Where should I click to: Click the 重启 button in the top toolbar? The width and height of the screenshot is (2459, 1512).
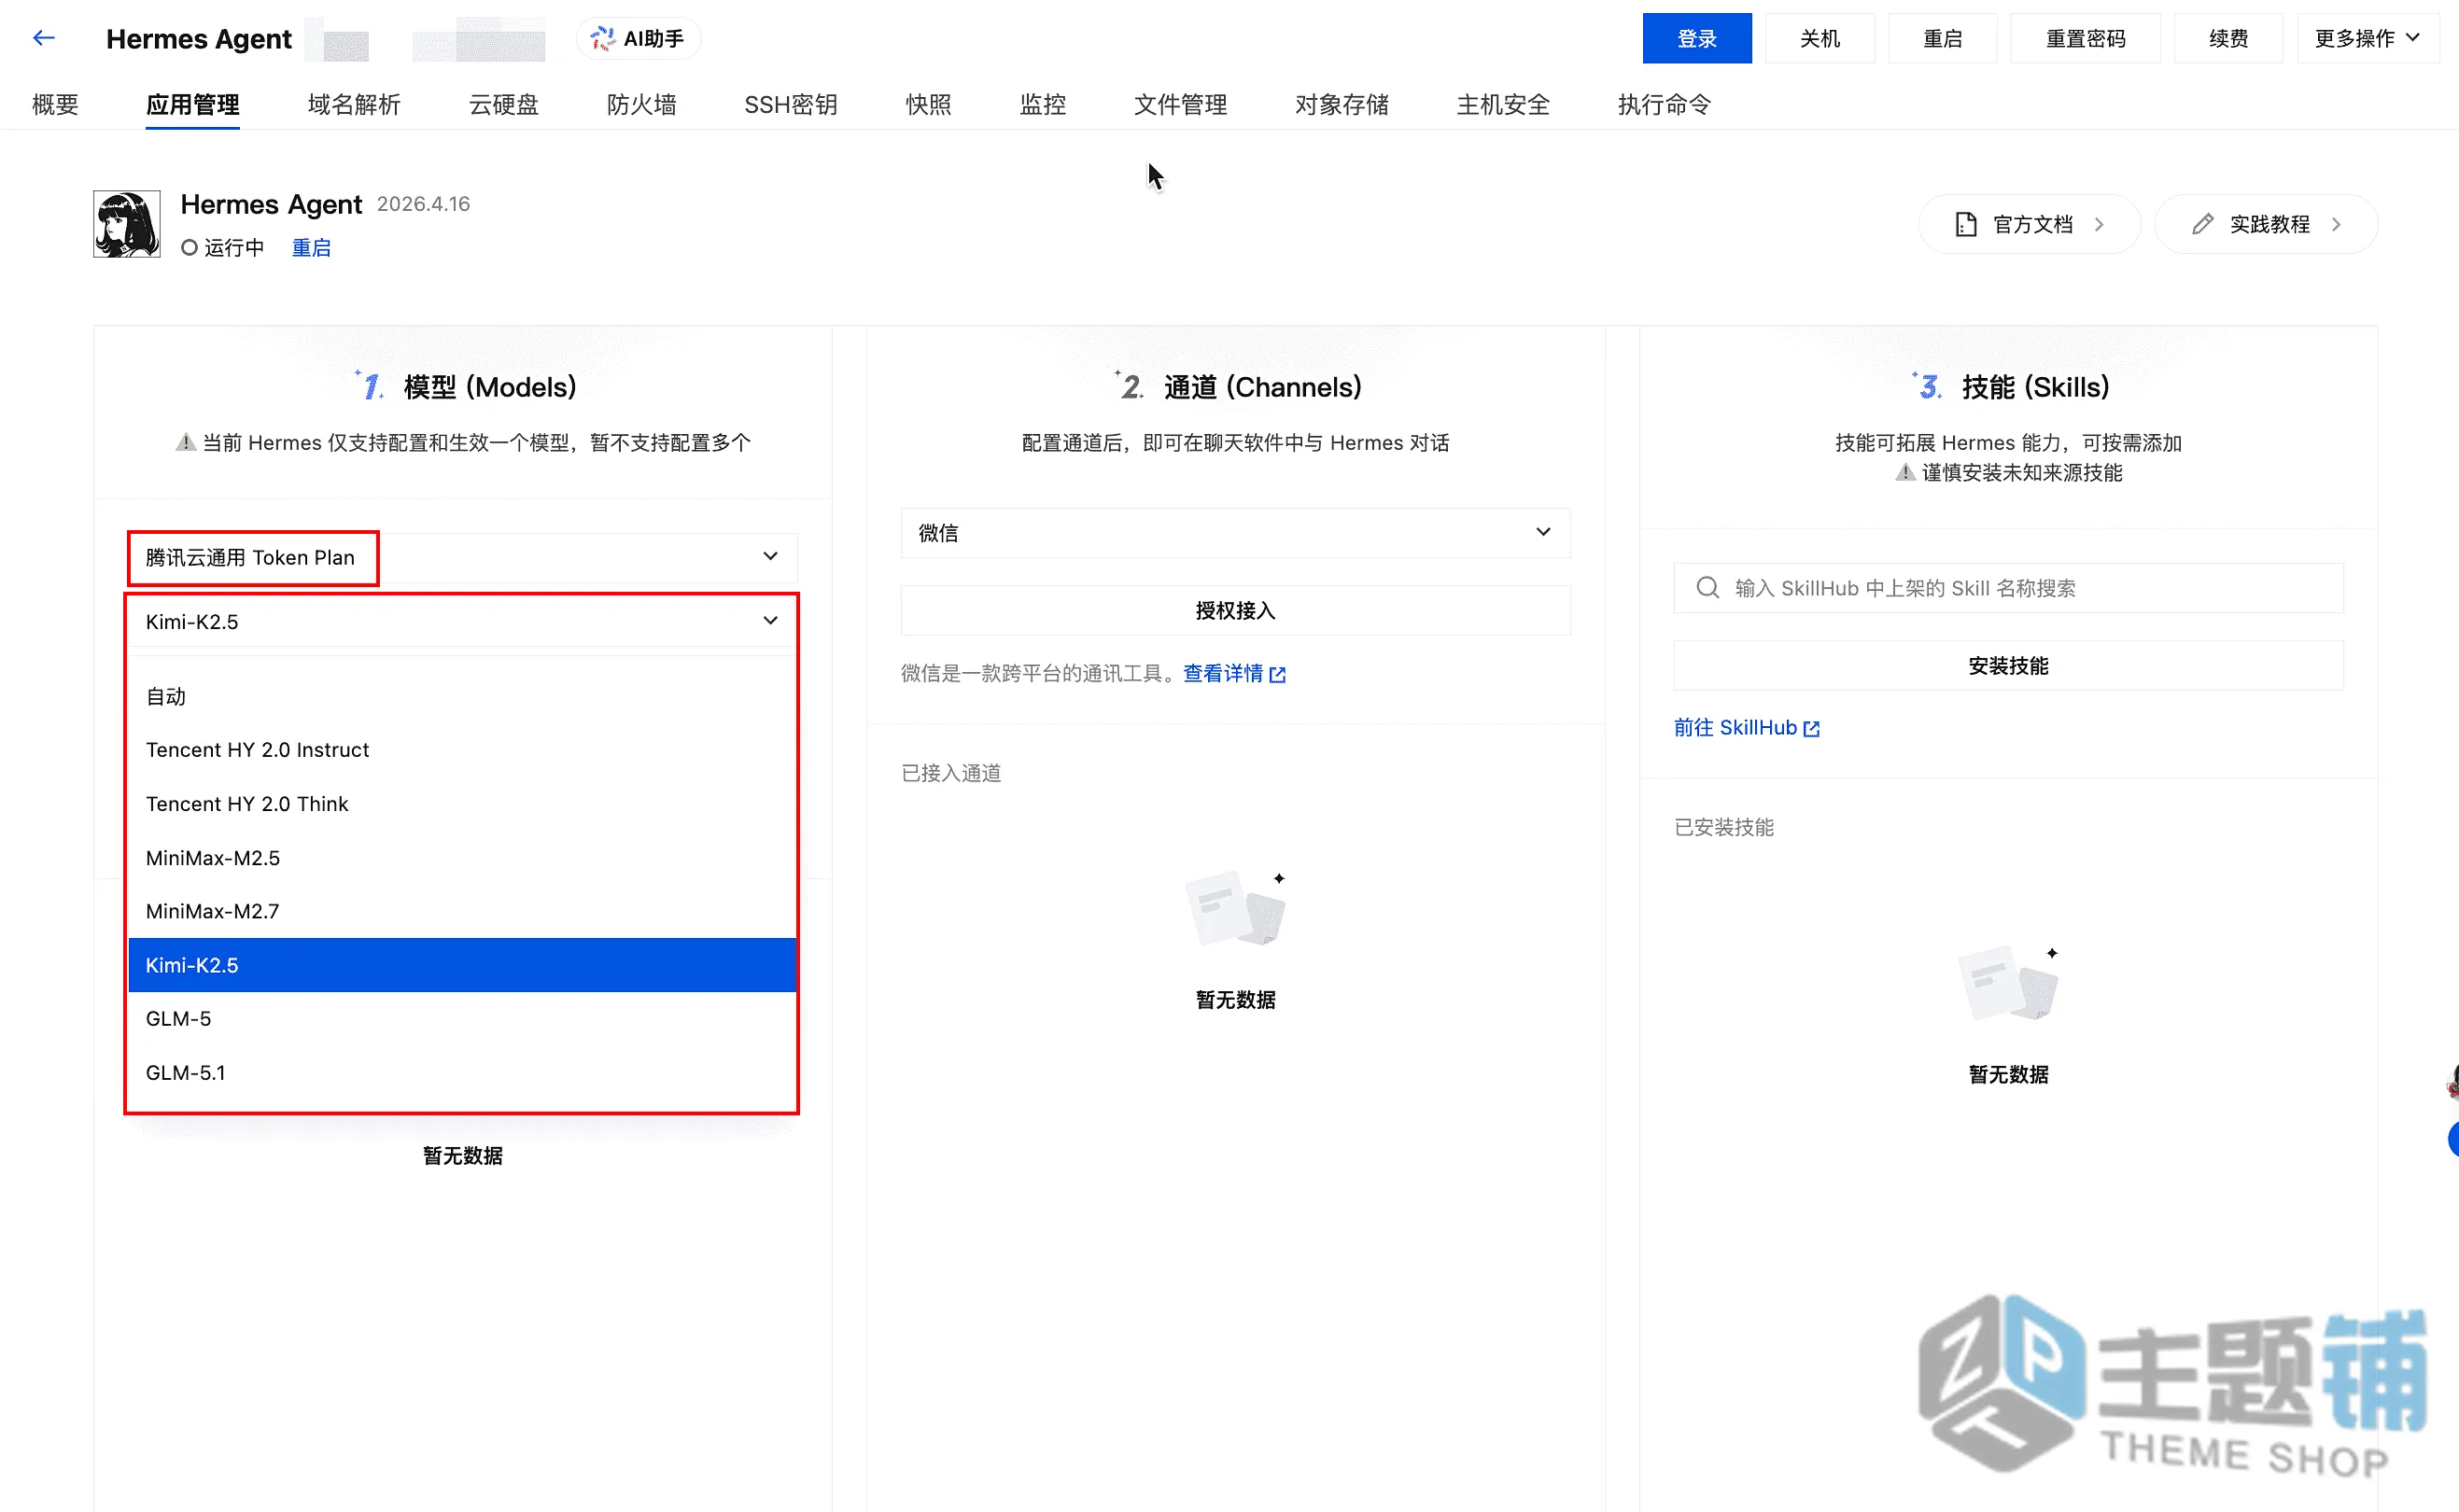click(x=1941, y=38)
